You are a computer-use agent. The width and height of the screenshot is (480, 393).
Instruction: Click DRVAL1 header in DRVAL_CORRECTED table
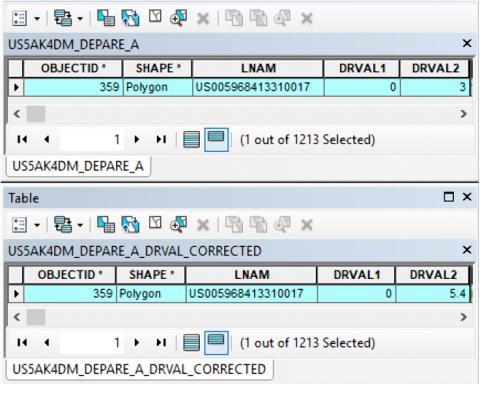click(356, 275)
